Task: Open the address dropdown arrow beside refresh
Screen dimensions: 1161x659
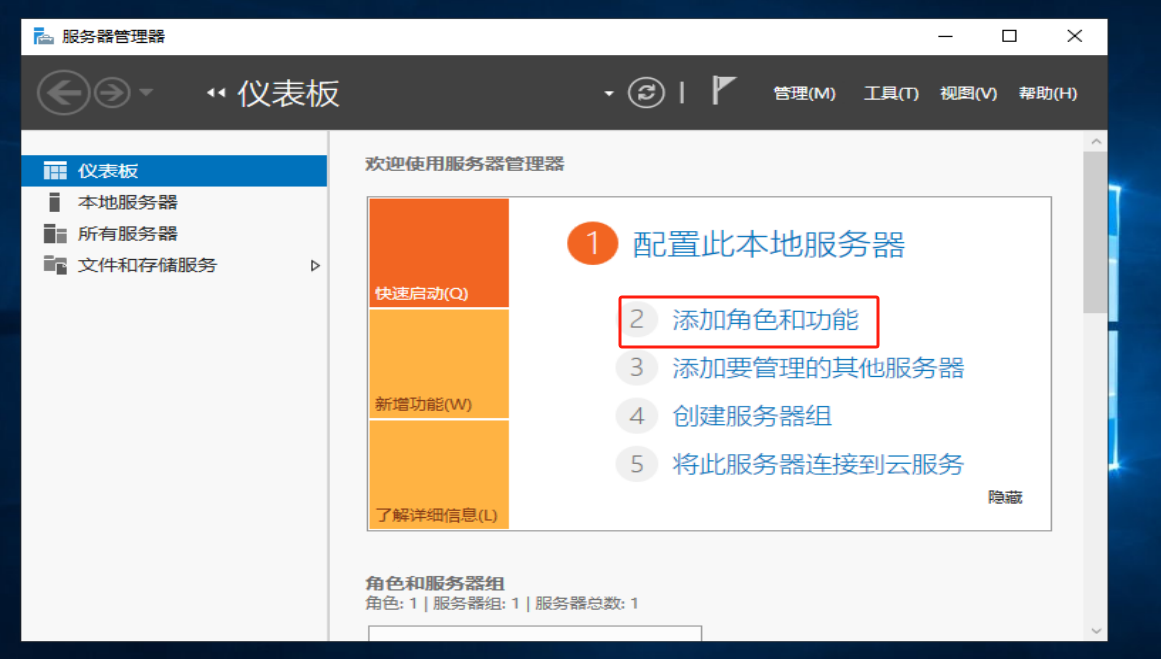Action: pyautogui.click(x=609, y=93)
